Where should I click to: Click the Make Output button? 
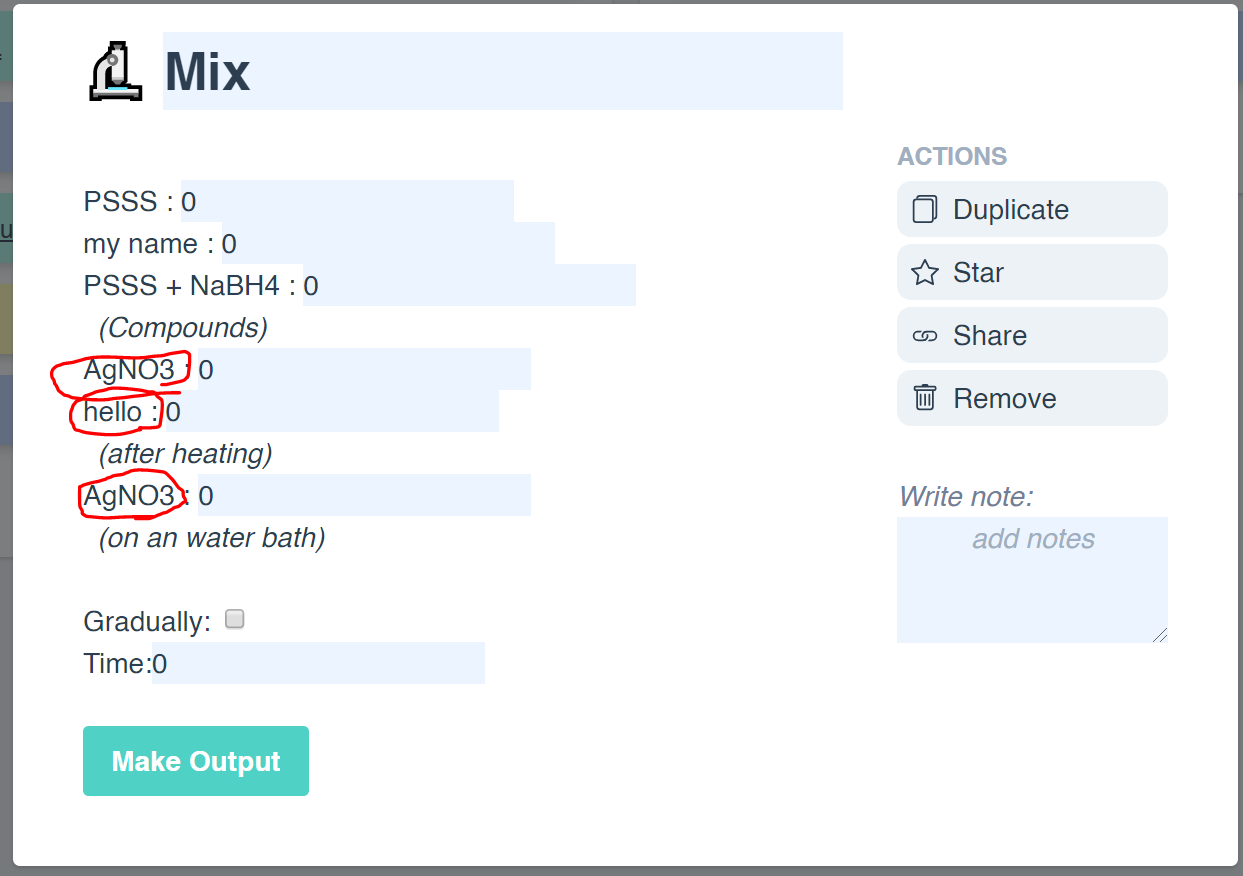(196, 761)
